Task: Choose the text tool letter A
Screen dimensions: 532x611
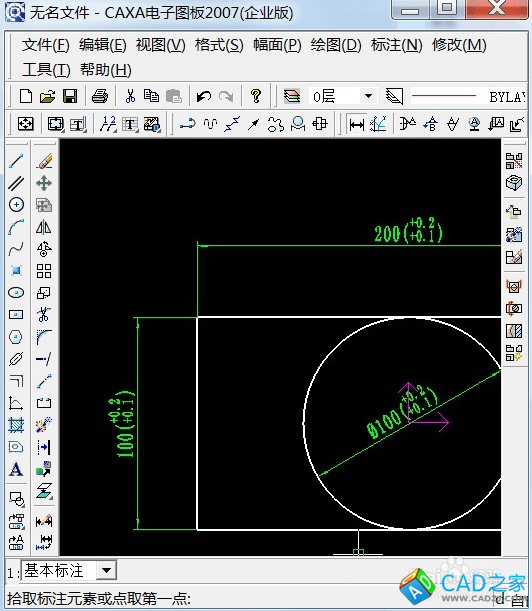Action: 16,470
